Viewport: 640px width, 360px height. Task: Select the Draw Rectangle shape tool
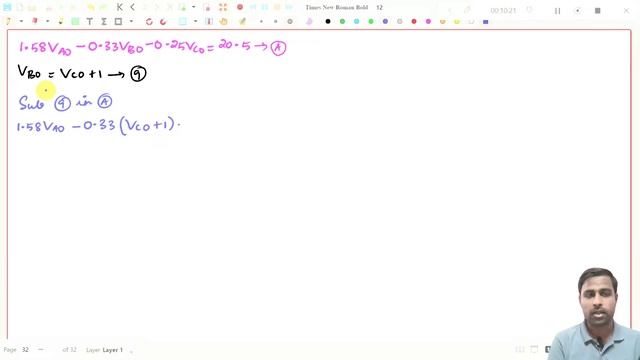click(118, 21)
